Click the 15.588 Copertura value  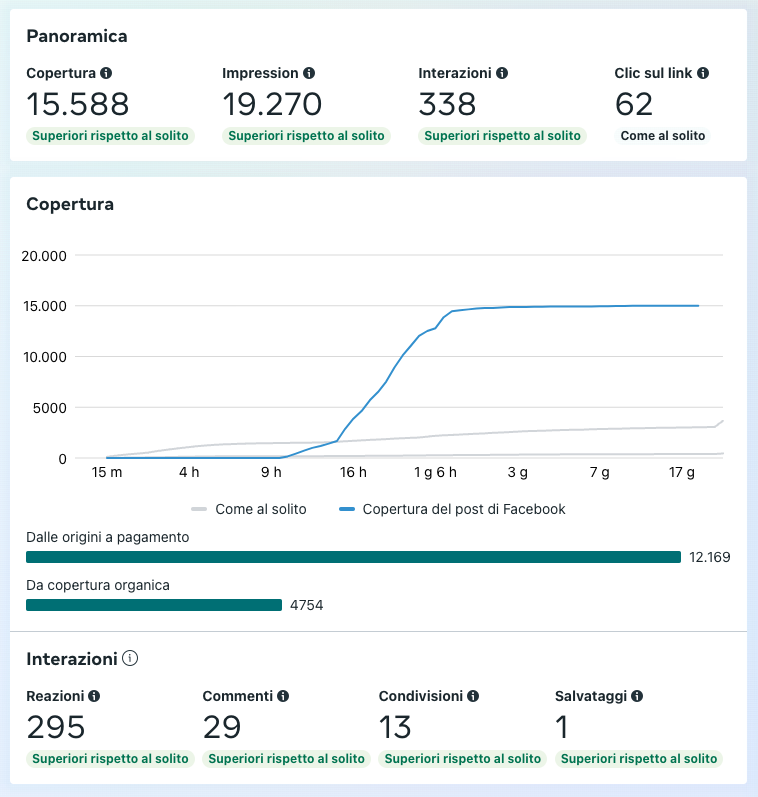78,104
